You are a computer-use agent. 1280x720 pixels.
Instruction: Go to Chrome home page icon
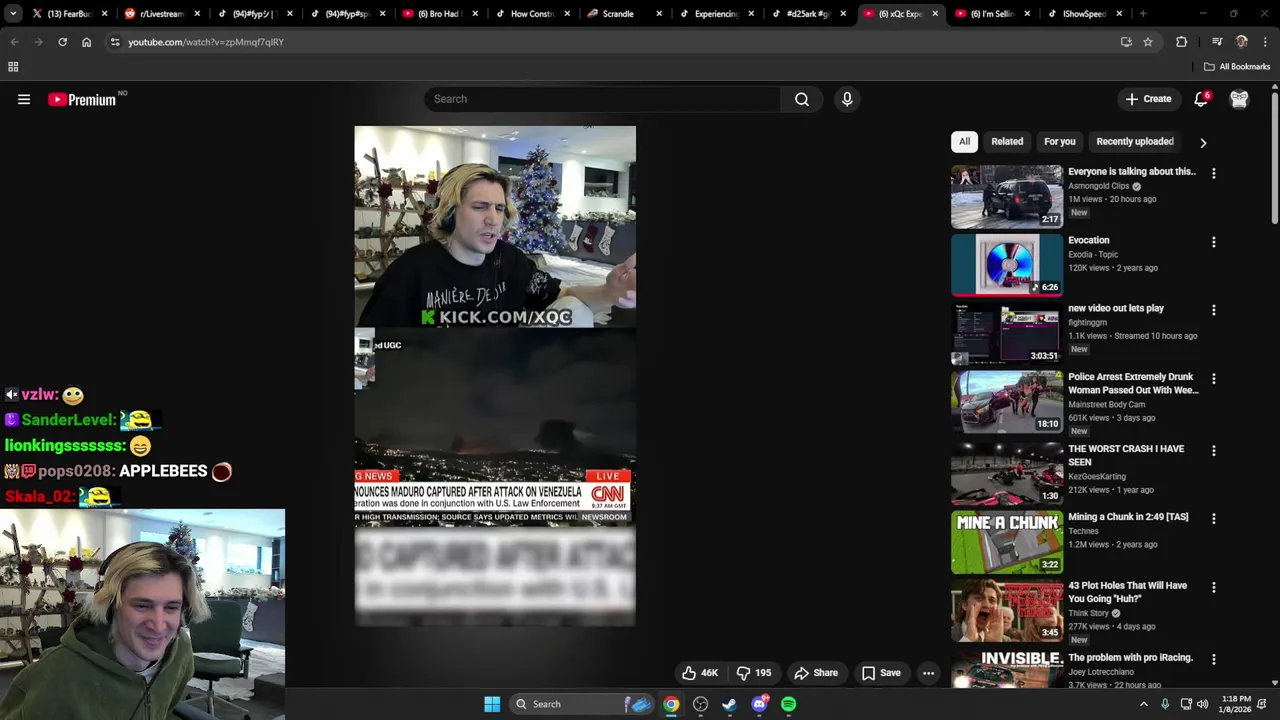pyautogui.click(x=86, y=42)
